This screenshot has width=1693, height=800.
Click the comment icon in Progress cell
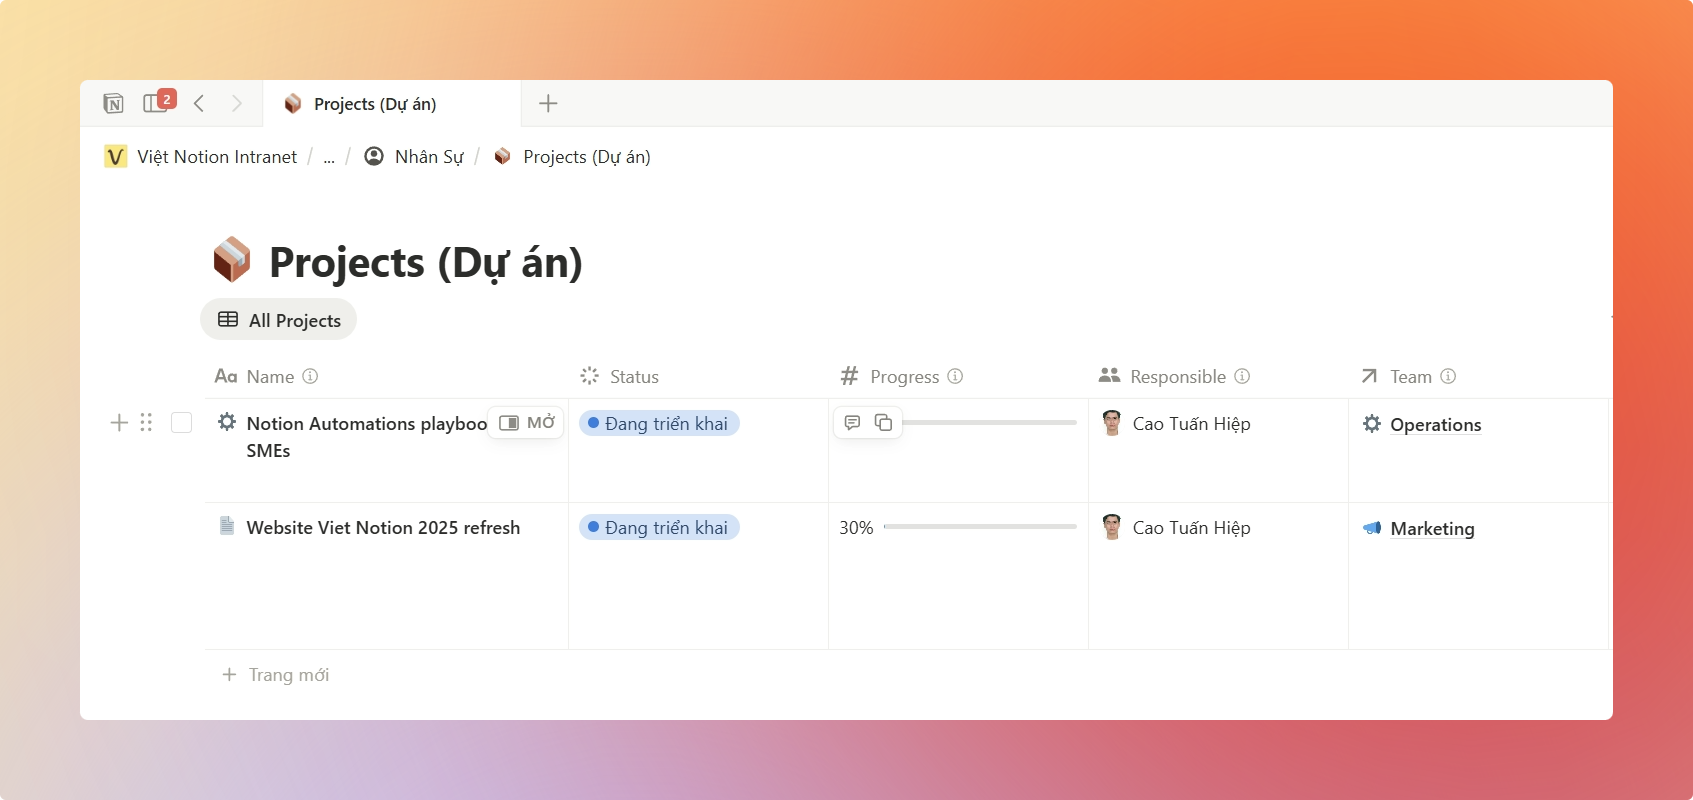pyautogui.click(x=852, y=423)
